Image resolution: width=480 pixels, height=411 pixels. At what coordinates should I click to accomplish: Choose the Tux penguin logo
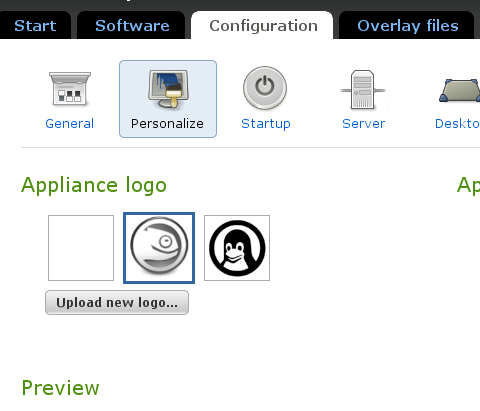coord(237,248)
